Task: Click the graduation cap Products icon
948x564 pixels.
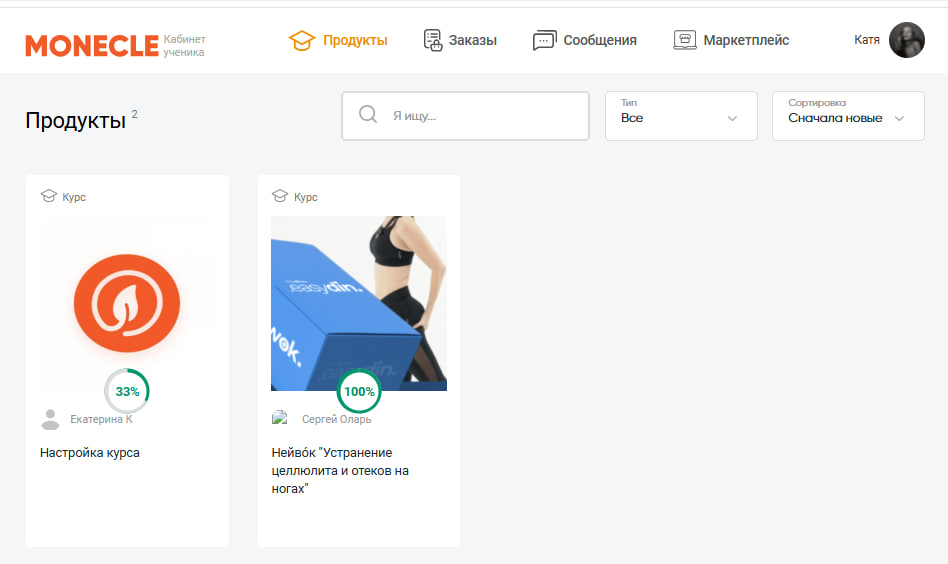Action: pyautogui.click(x=301, y=41)
